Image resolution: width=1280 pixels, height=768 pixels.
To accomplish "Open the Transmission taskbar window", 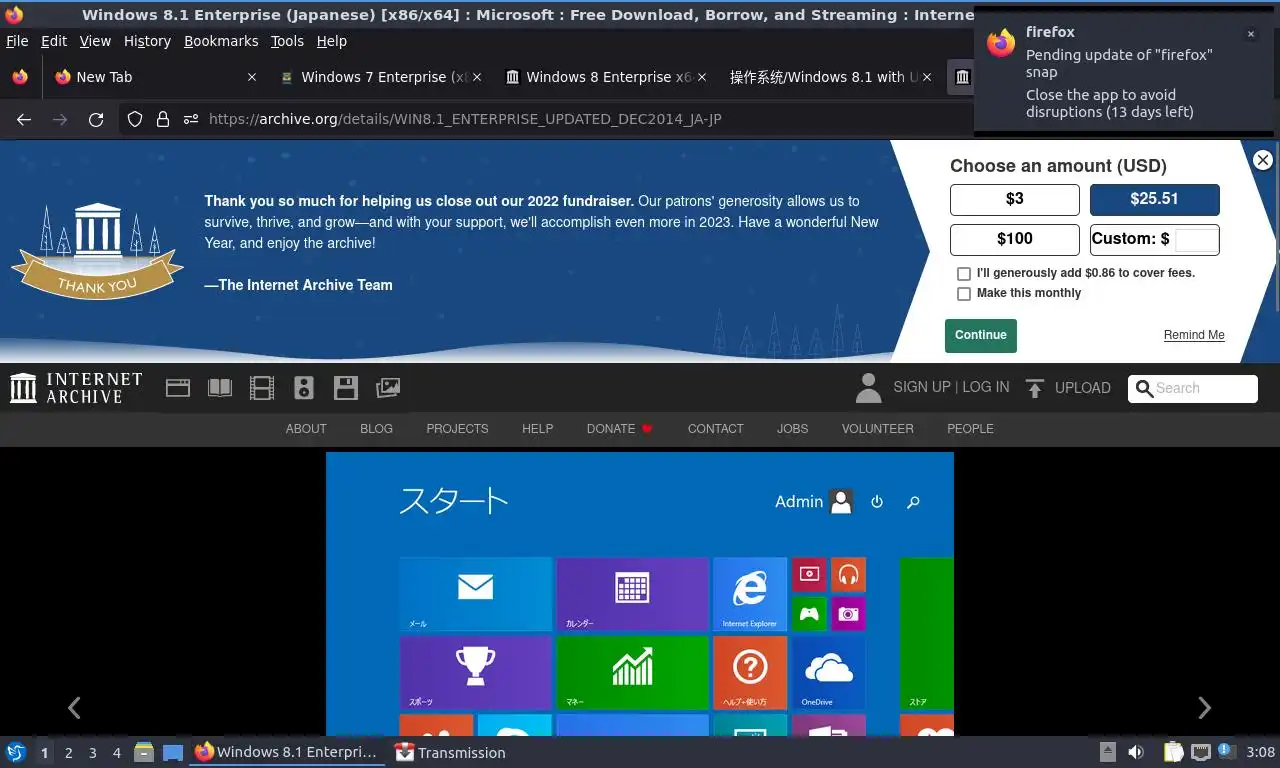I will [x=450, y=752].
